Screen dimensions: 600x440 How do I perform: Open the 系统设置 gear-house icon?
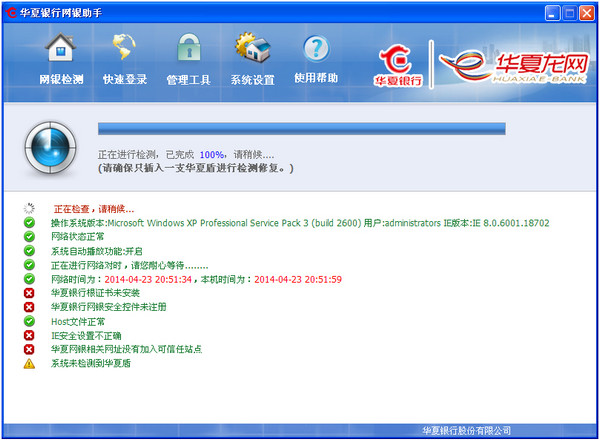tap(253, 47)
